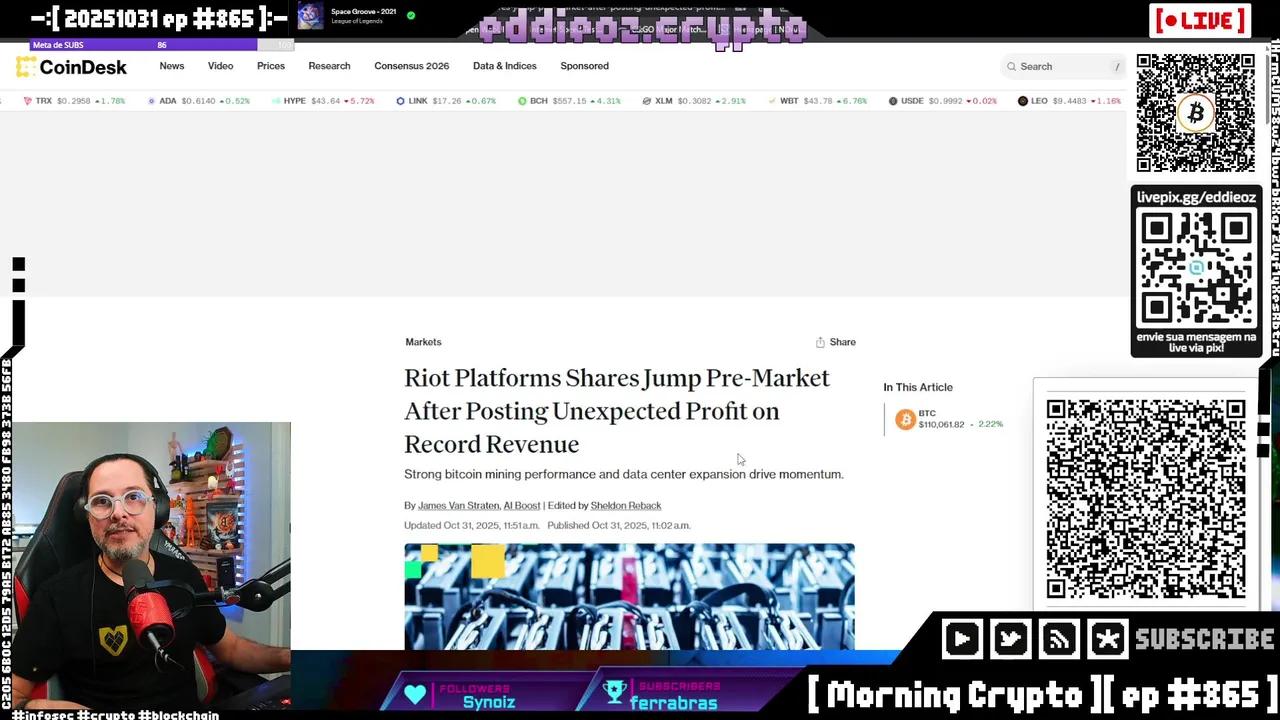This screenshot has height=720, width=1280.
Task: Go to Consensus 2026
Action: pyautogui.click(x=412, y=66)
